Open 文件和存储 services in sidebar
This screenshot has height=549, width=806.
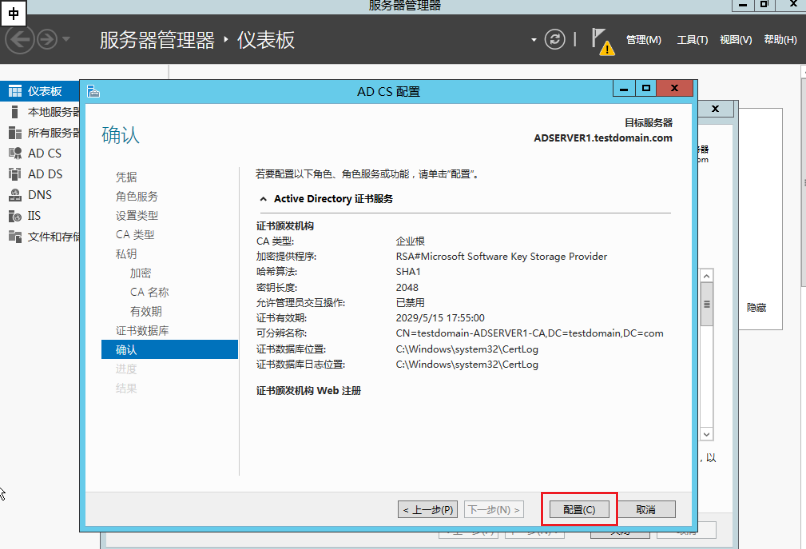pyautogui.click(x=53, y=236)
